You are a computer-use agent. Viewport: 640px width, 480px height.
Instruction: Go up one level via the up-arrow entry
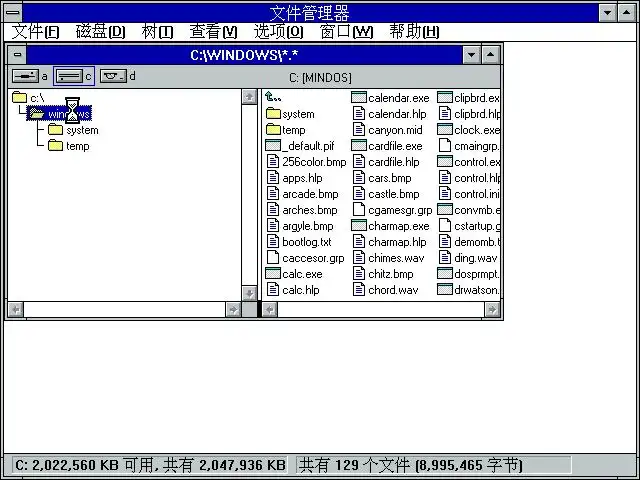[273, 97]
